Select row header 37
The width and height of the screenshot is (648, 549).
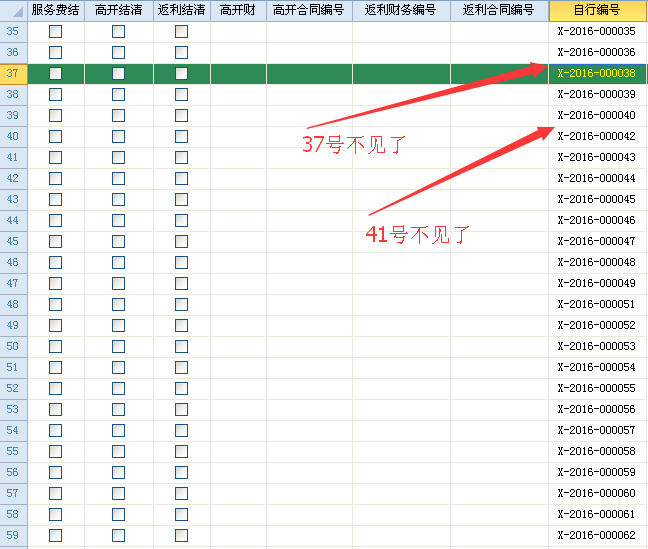pyautogui.click(x=13, y=73)
